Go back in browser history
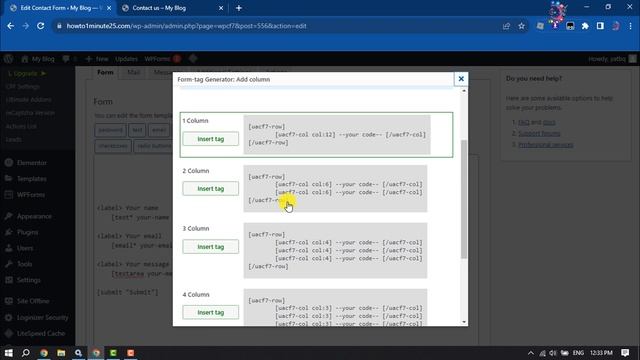 pyautogui.click(x=11, y=26)
